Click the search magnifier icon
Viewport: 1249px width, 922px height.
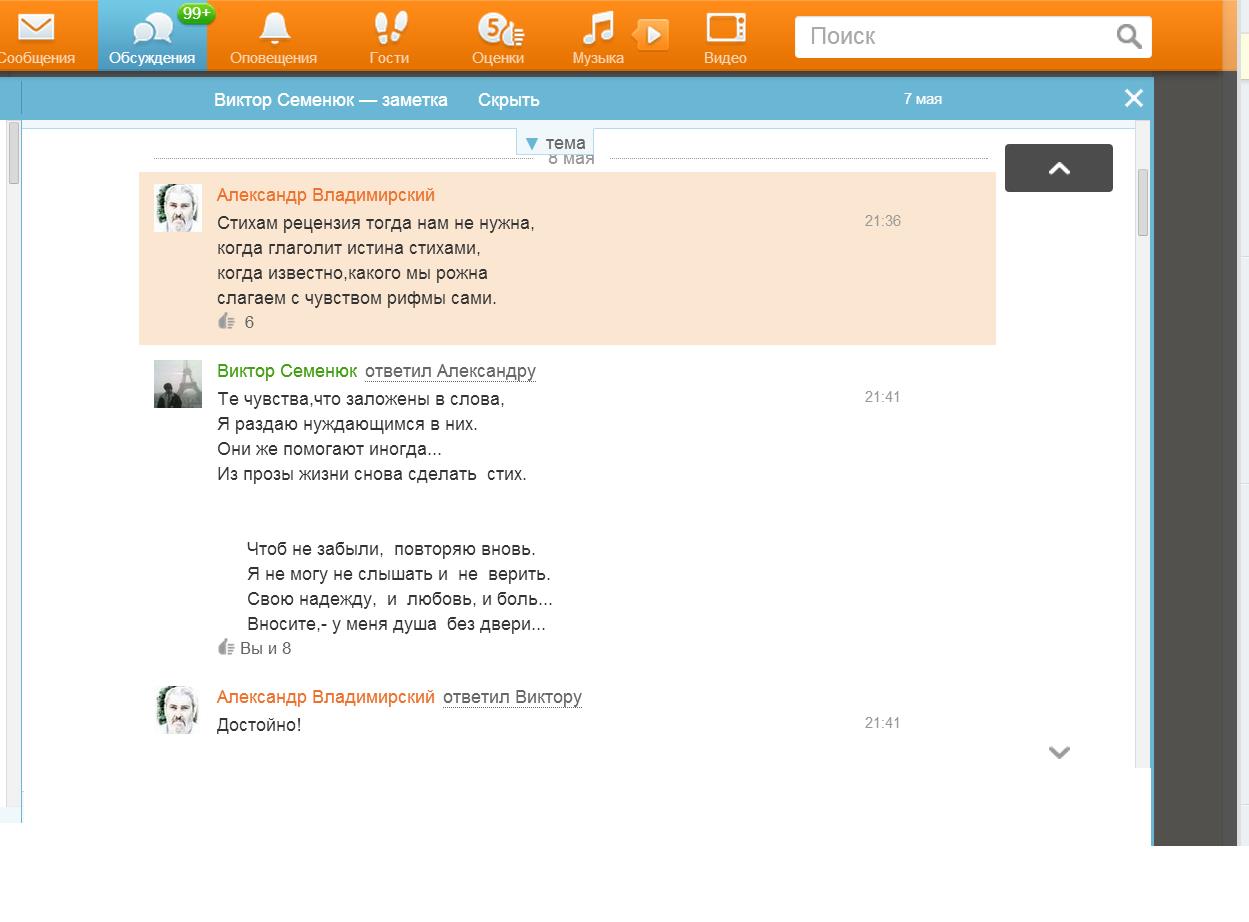click(1129, 37)
